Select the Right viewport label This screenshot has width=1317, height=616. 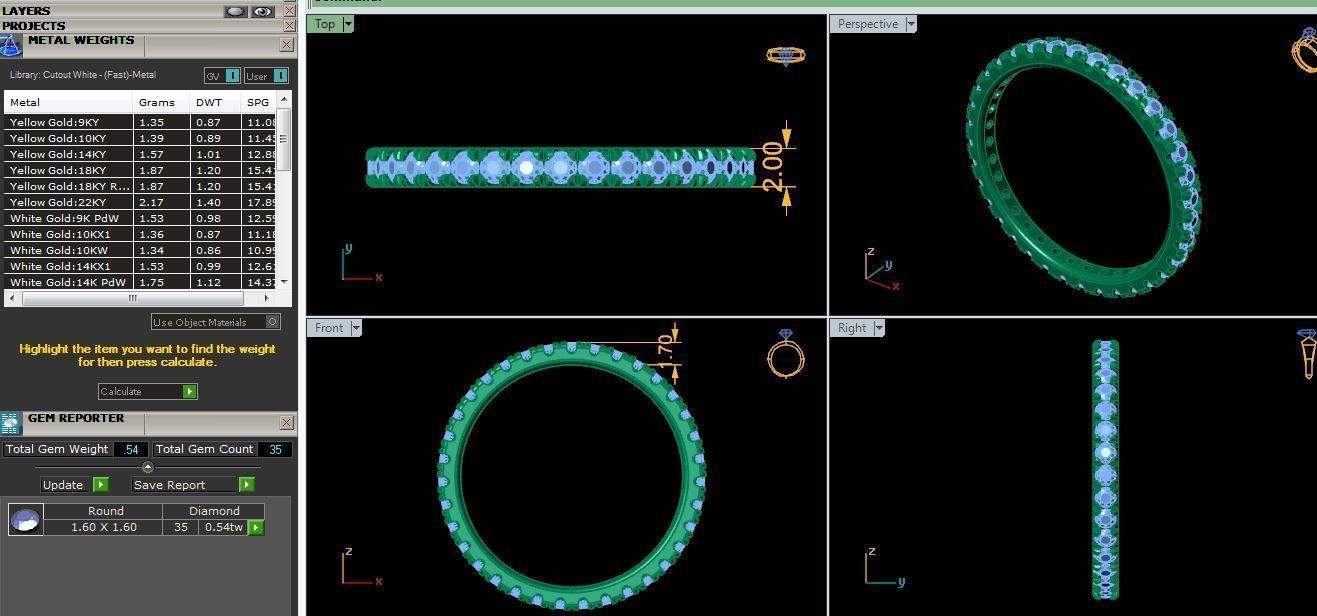tap(852, 328)
